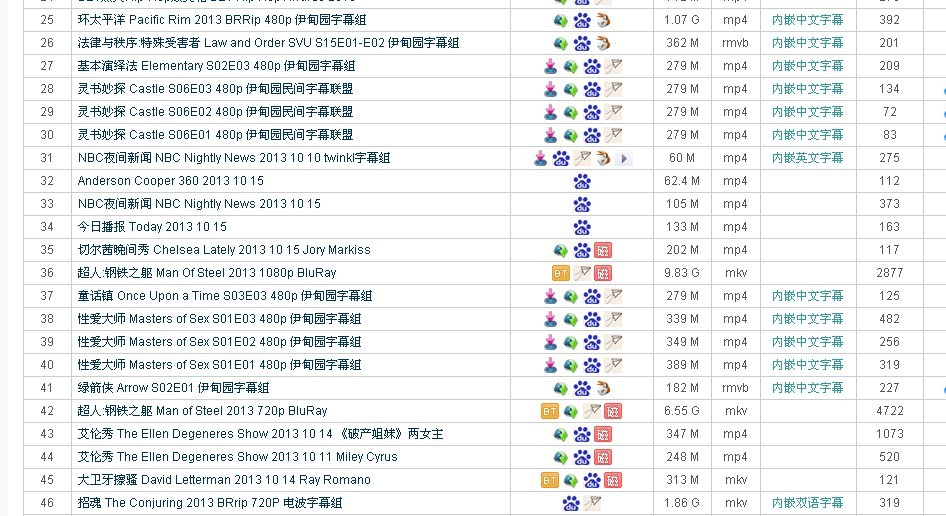Click paper plane icon for Once Upon a Time S03E03
Image resolution: width=946 pixels, height=516 pixels.
click(x=614, y=296)
